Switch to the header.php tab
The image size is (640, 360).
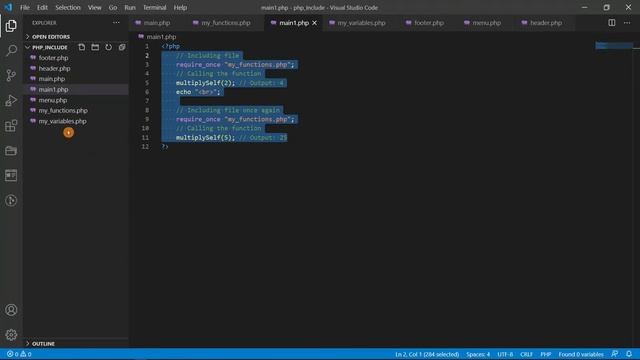(546, 23)
